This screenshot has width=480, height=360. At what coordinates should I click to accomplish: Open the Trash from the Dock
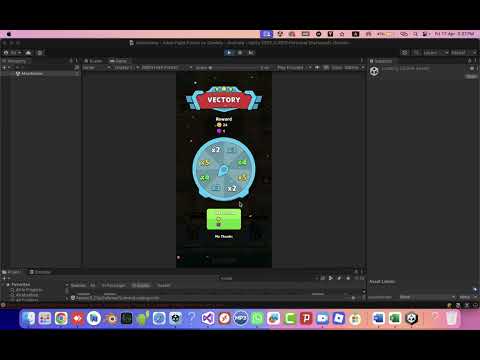pos(451,318)
